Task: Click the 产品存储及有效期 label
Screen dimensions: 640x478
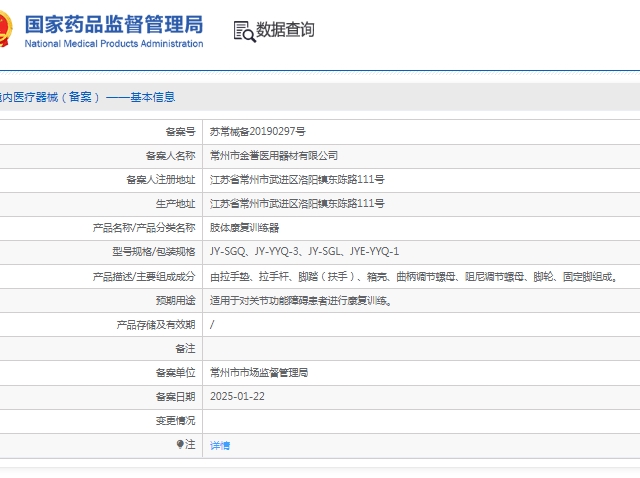Action: pyautogui.click(x=156, y=325)
